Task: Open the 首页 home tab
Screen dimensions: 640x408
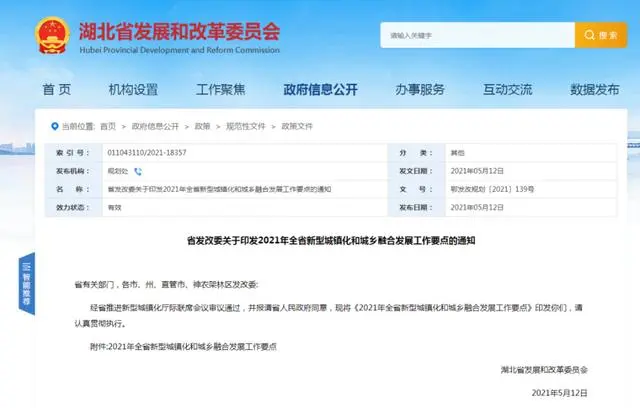Action: (x=57, y=89)
